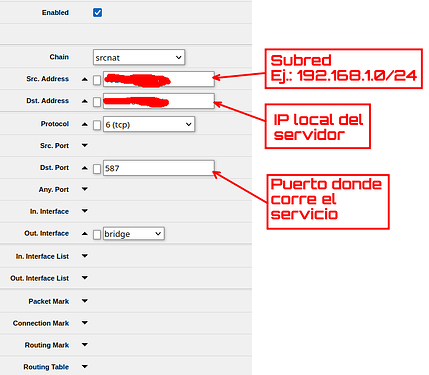Expand the In. Interface field

85,211
